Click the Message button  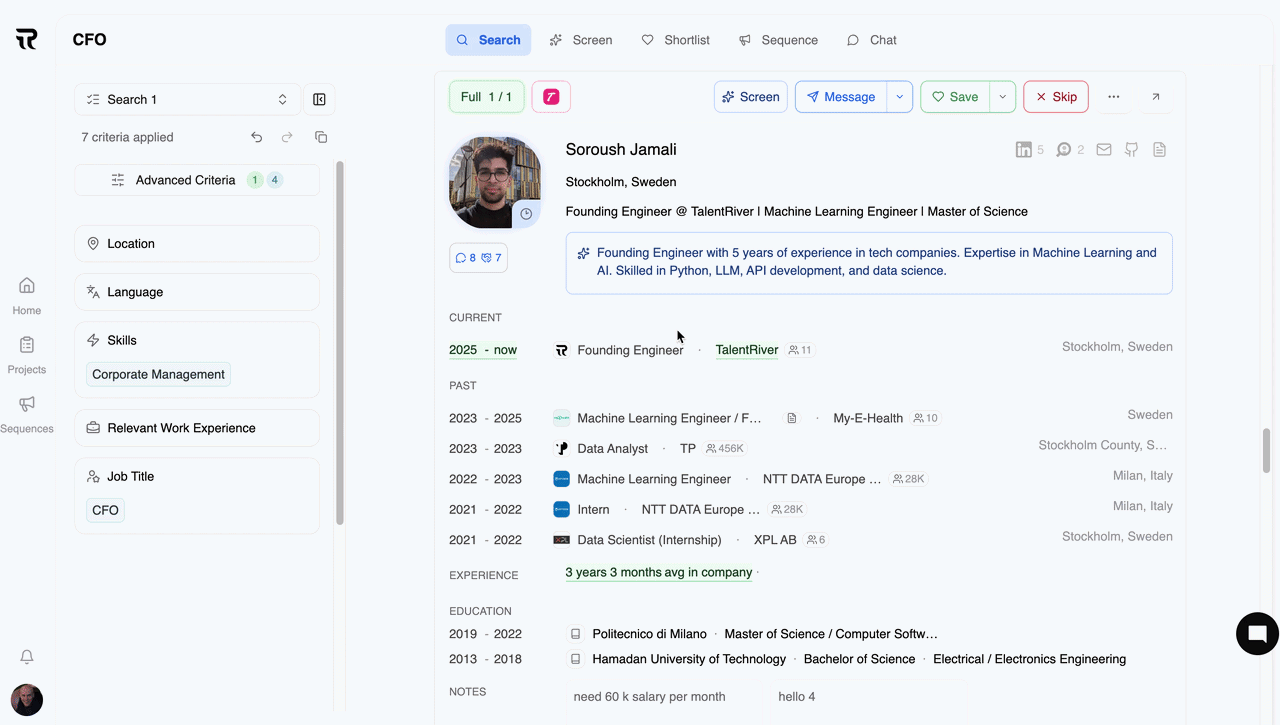click(x=841, y=97)
